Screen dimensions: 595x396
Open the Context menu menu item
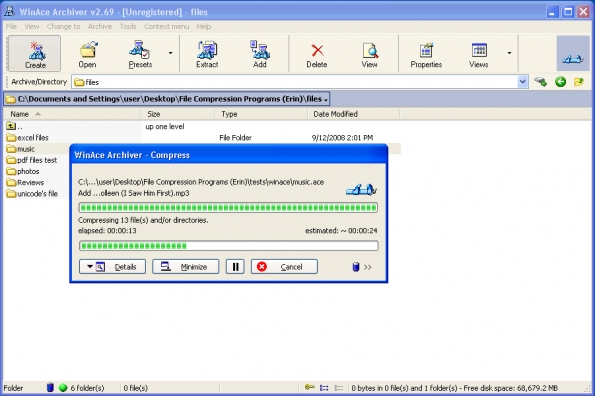coord(166,26)
